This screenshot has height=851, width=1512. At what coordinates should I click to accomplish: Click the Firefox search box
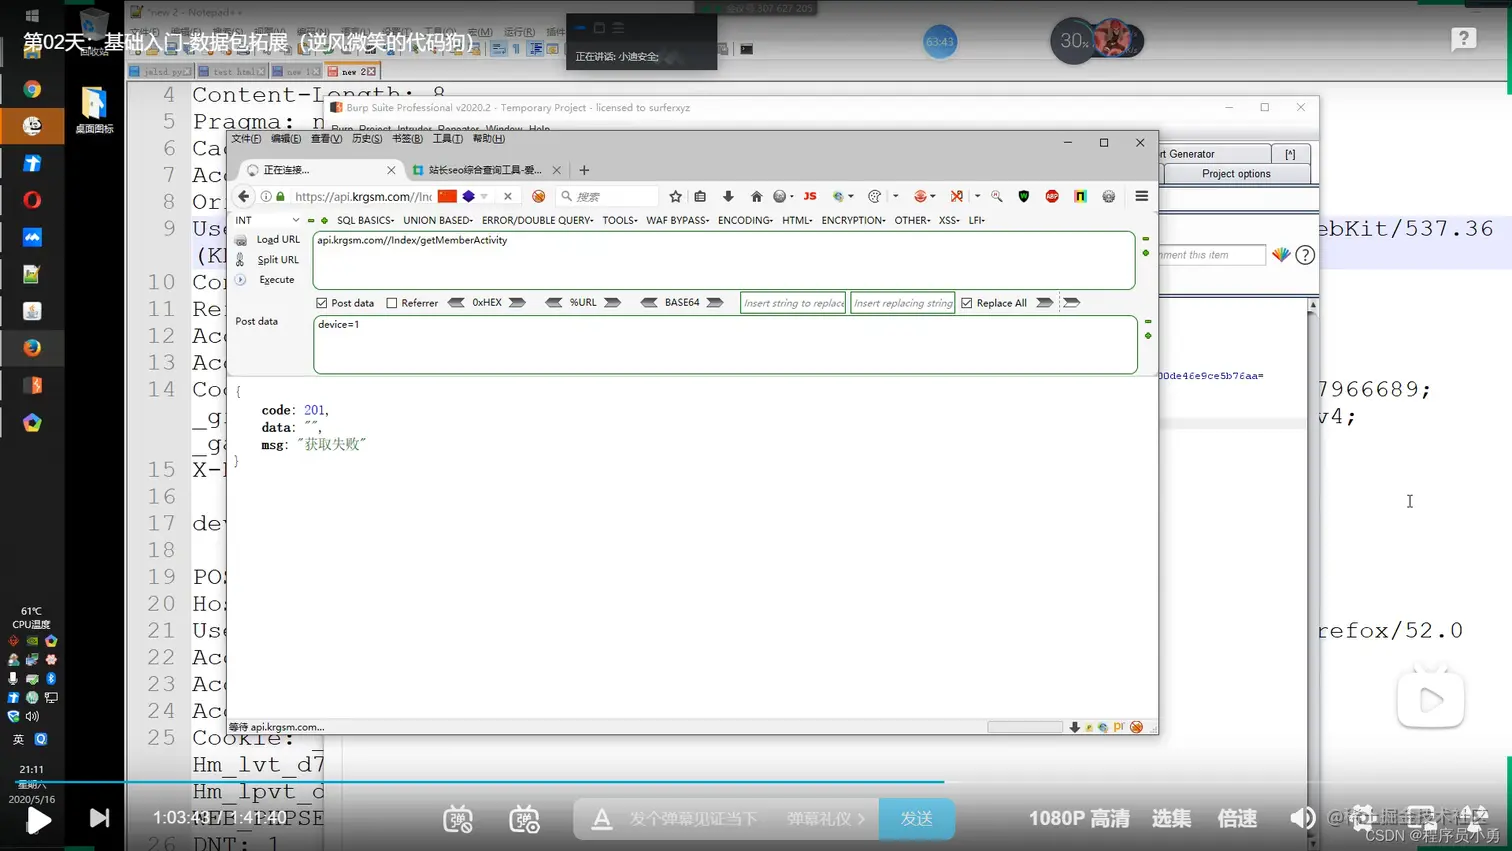point(608,196)
